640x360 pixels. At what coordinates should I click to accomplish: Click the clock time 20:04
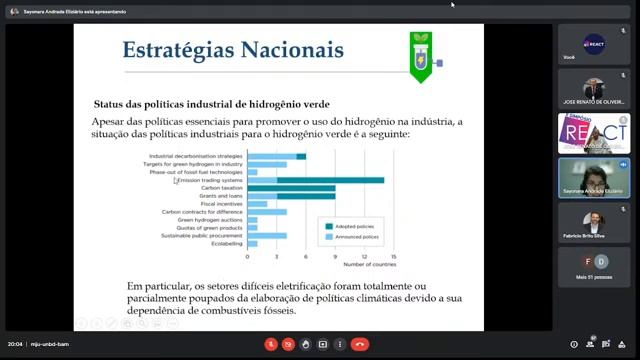[15, 344]
